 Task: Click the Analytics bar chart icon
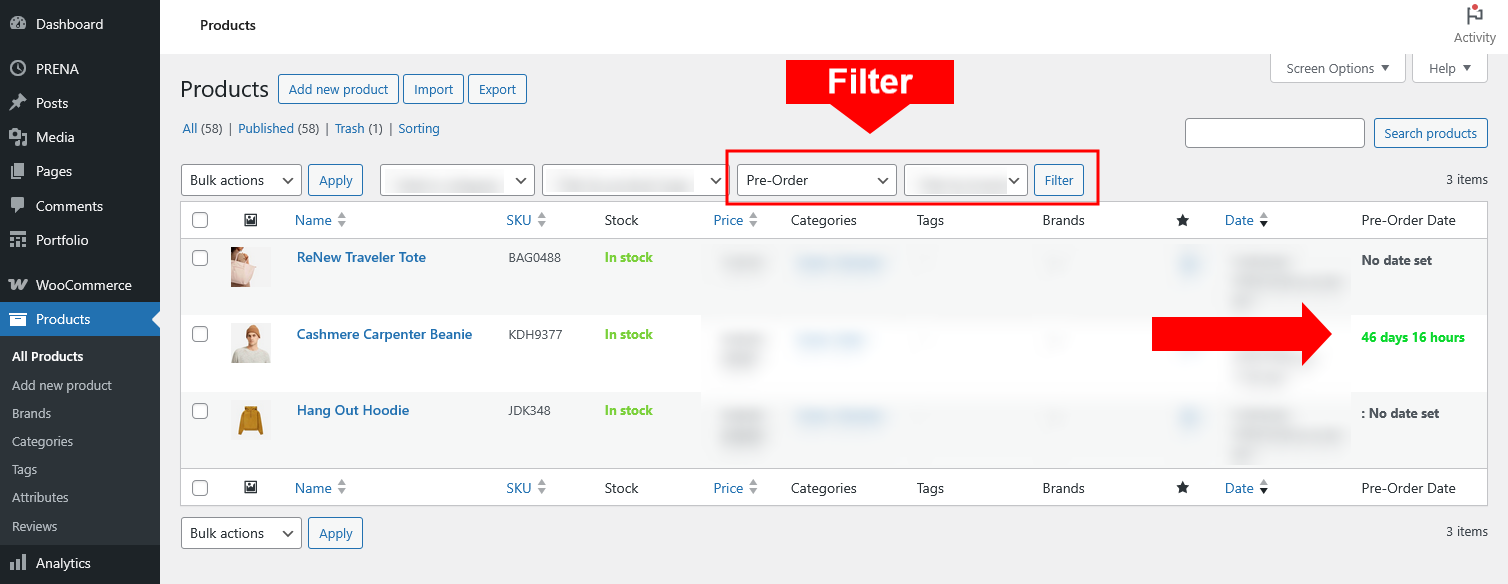coord(18,563)
